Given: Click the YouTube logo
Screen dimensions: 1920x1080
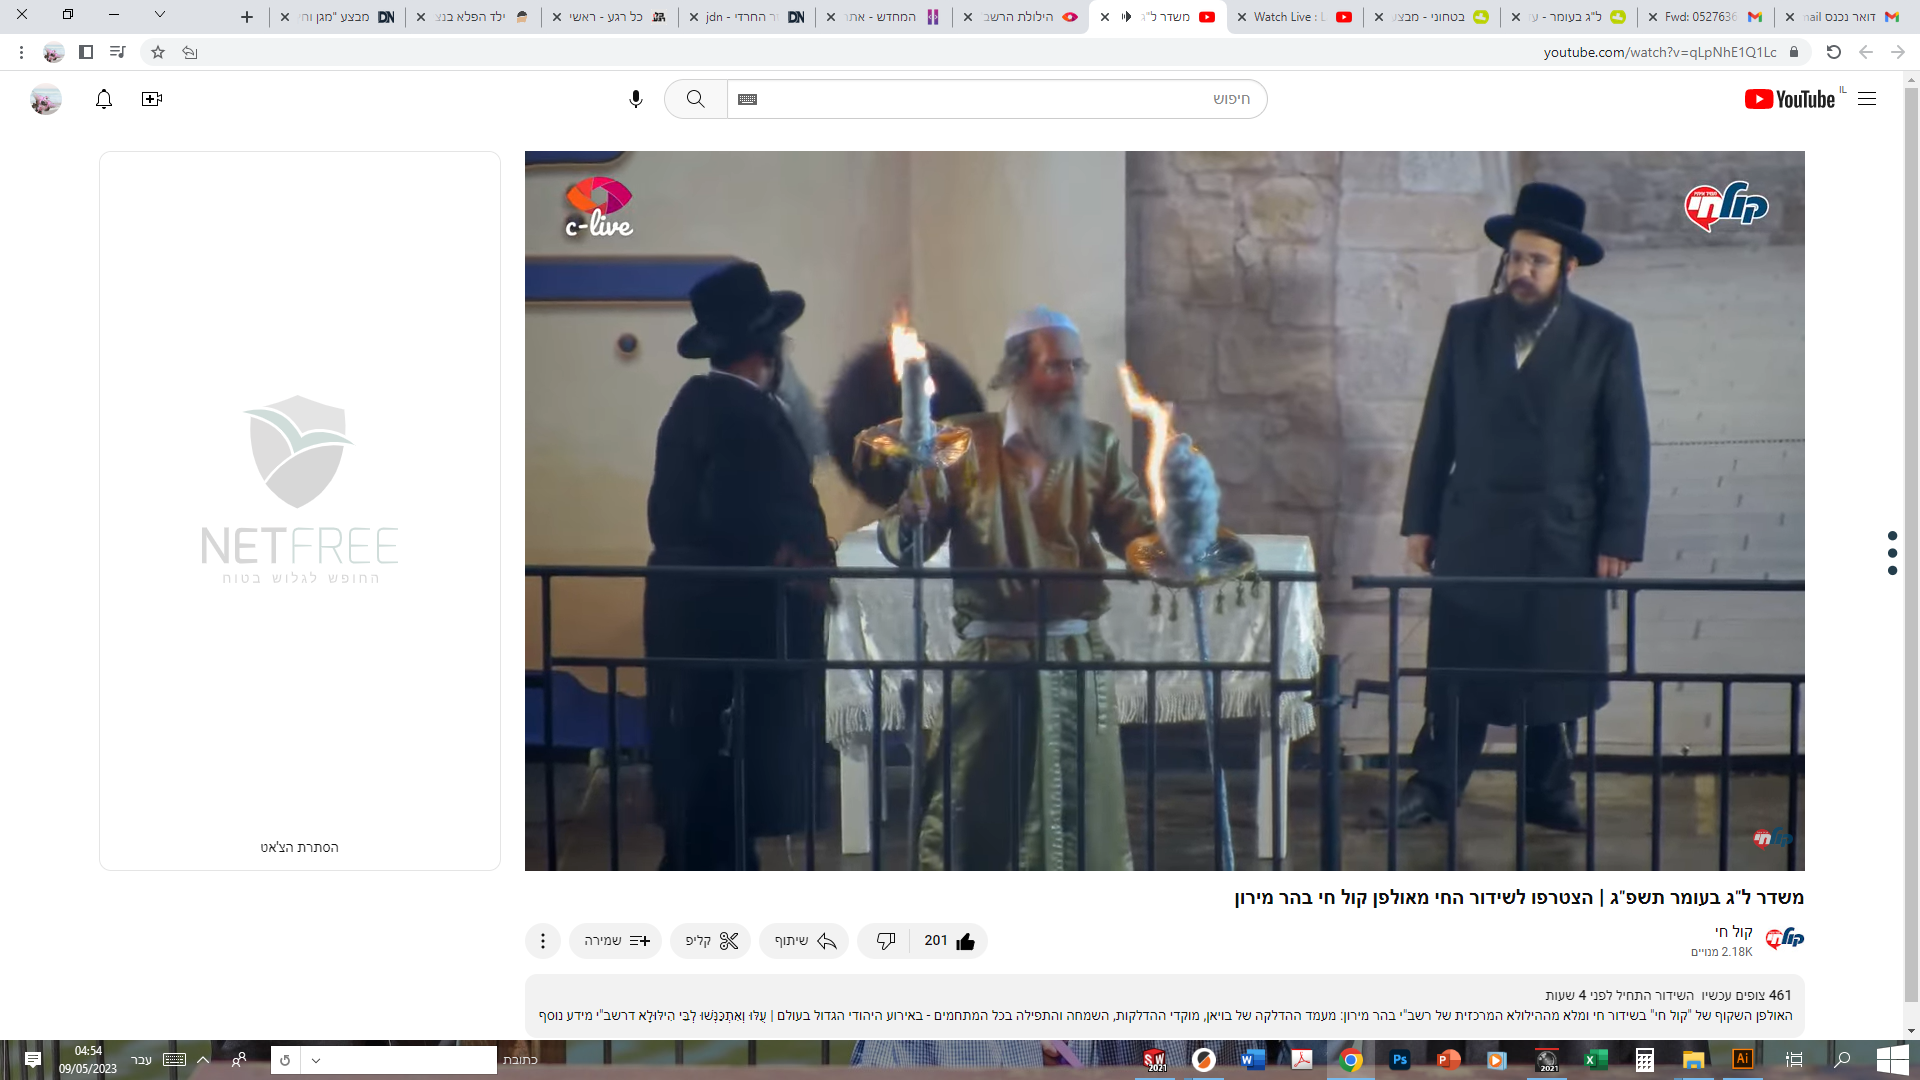Looking at the screenshot, I should 1790,99.
